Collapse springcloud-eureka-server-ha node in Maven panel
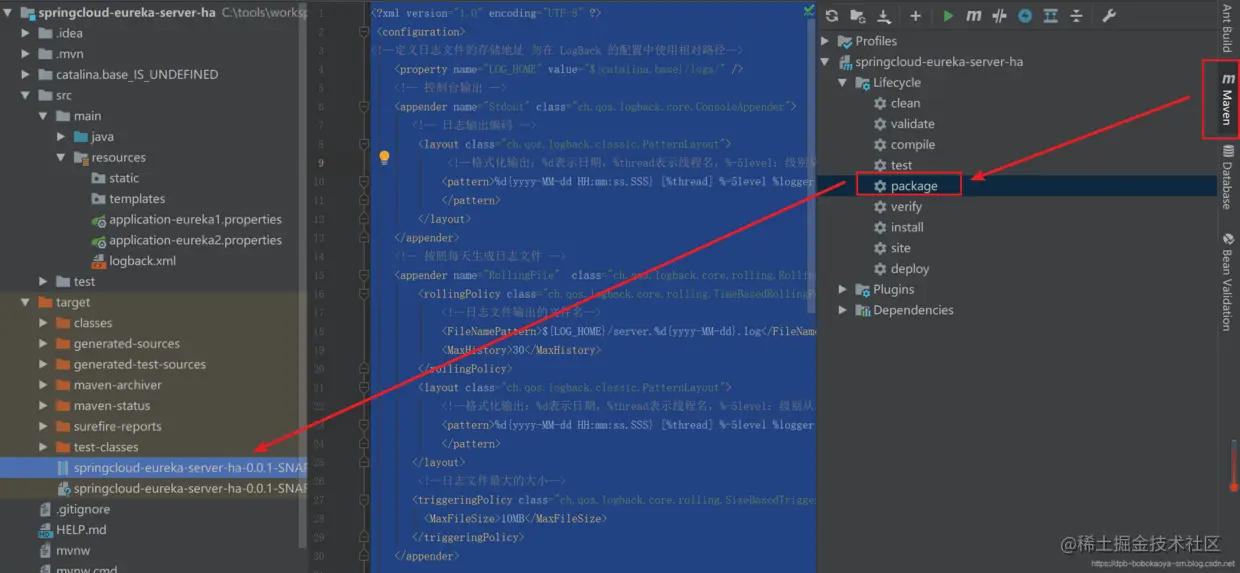 825,62
